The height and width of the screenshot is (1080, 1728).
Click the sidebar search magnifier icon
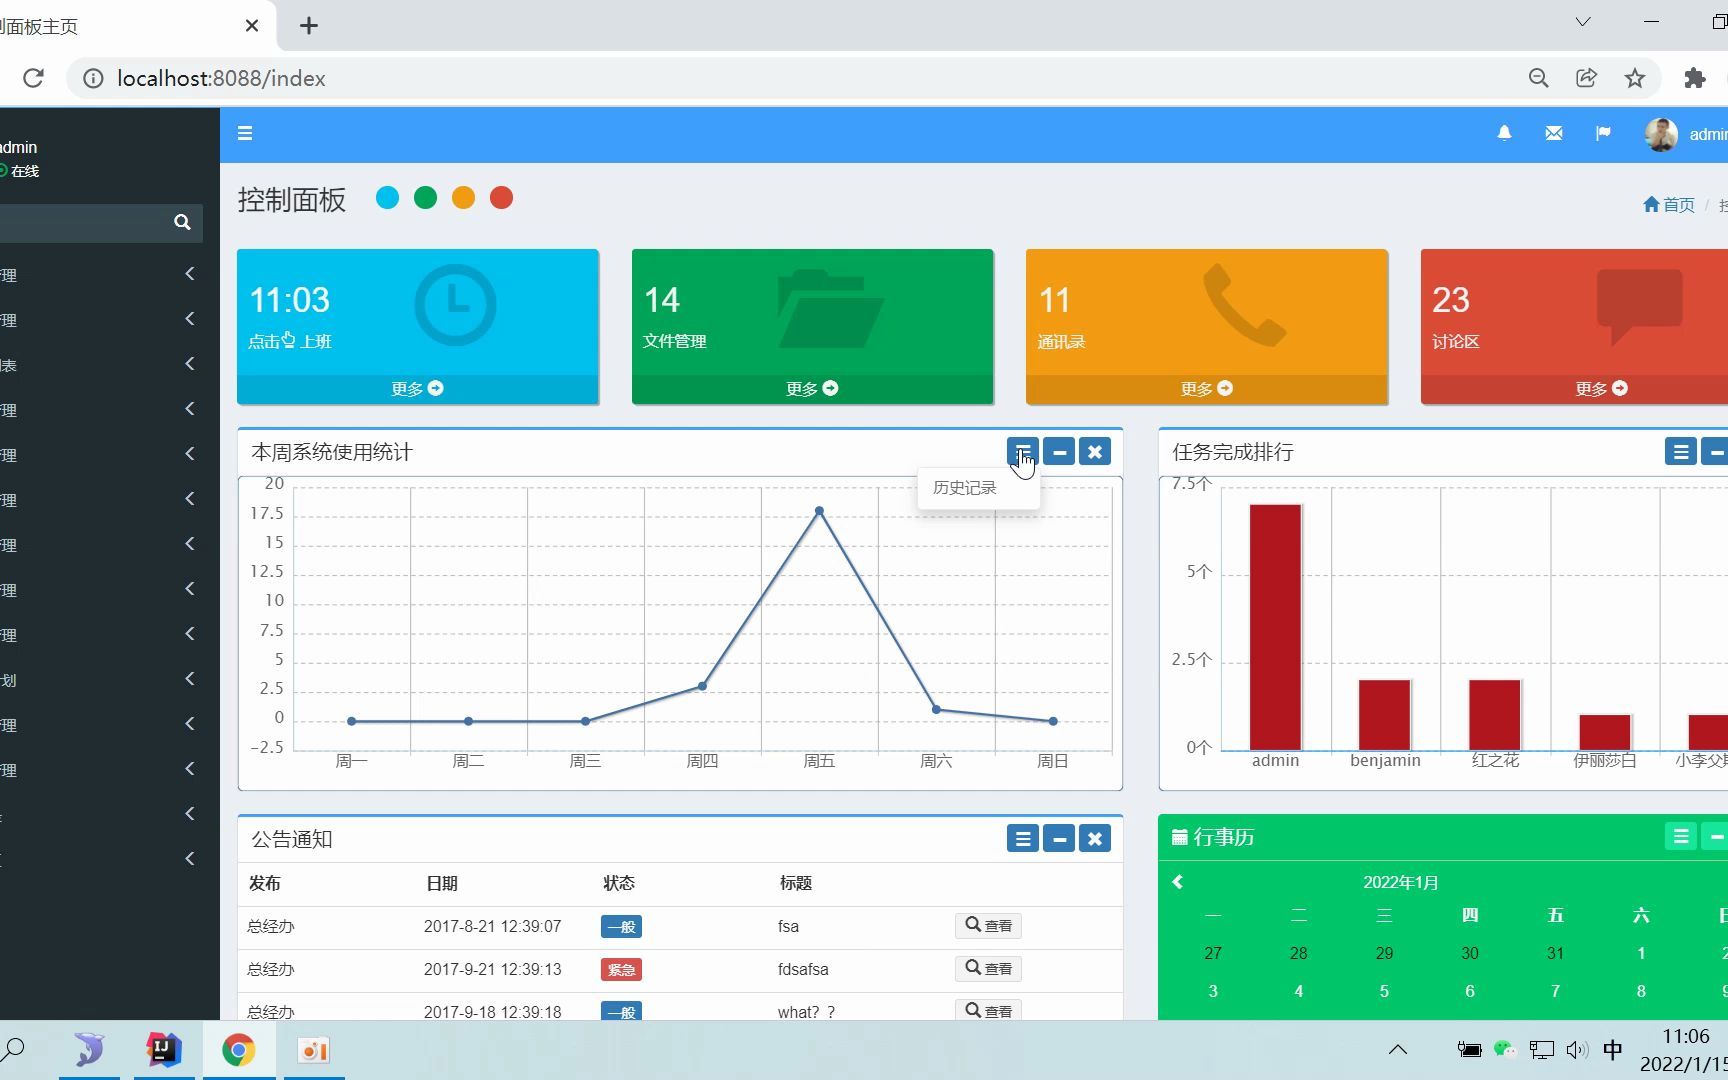(182, 222)
